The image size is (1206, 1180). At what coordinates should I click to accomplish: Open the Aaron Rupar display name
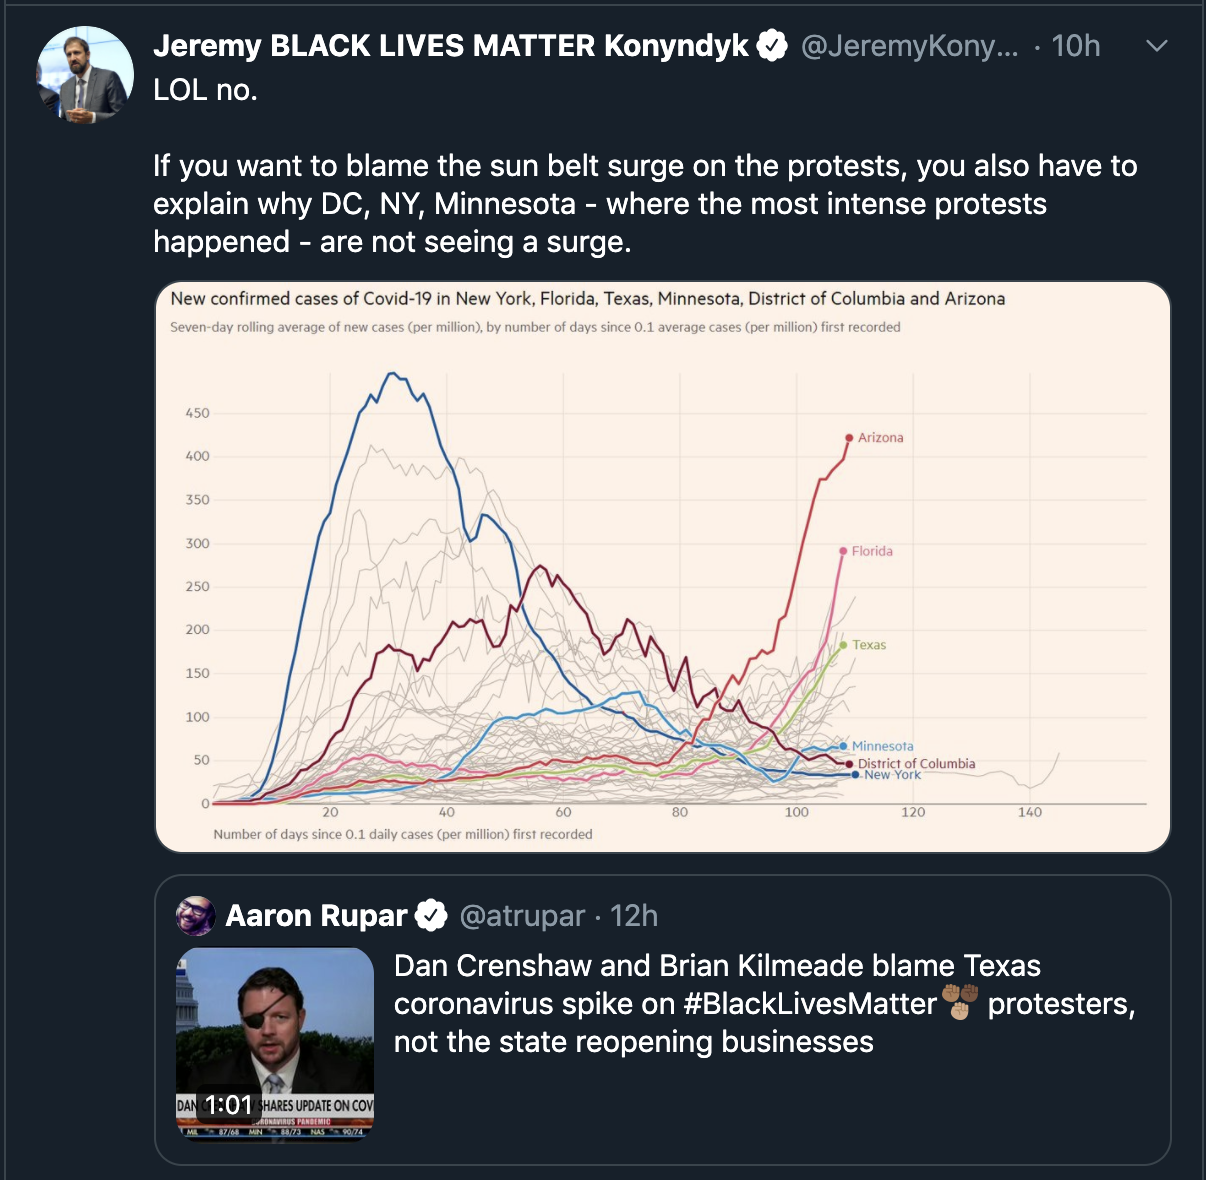[316, 916]
